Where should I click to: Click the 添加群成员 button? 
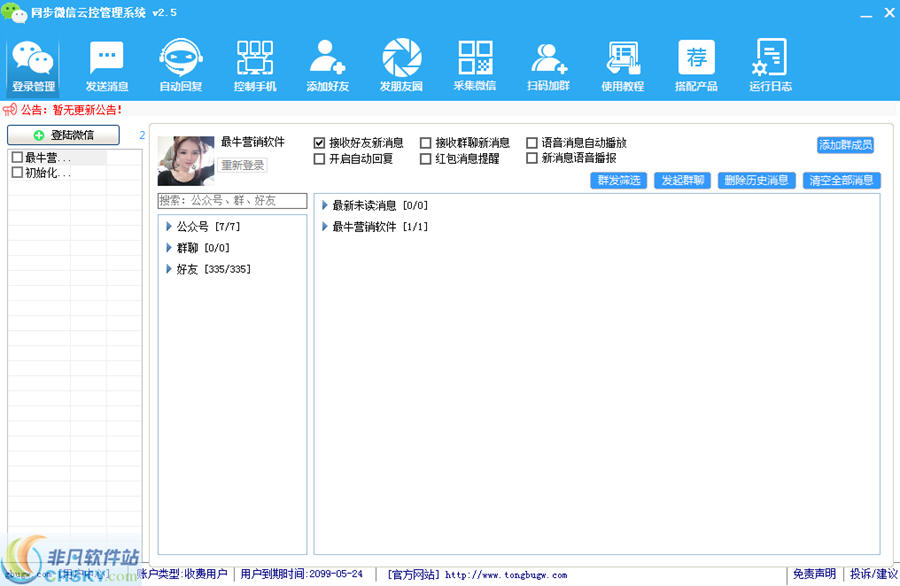point(845,145)
